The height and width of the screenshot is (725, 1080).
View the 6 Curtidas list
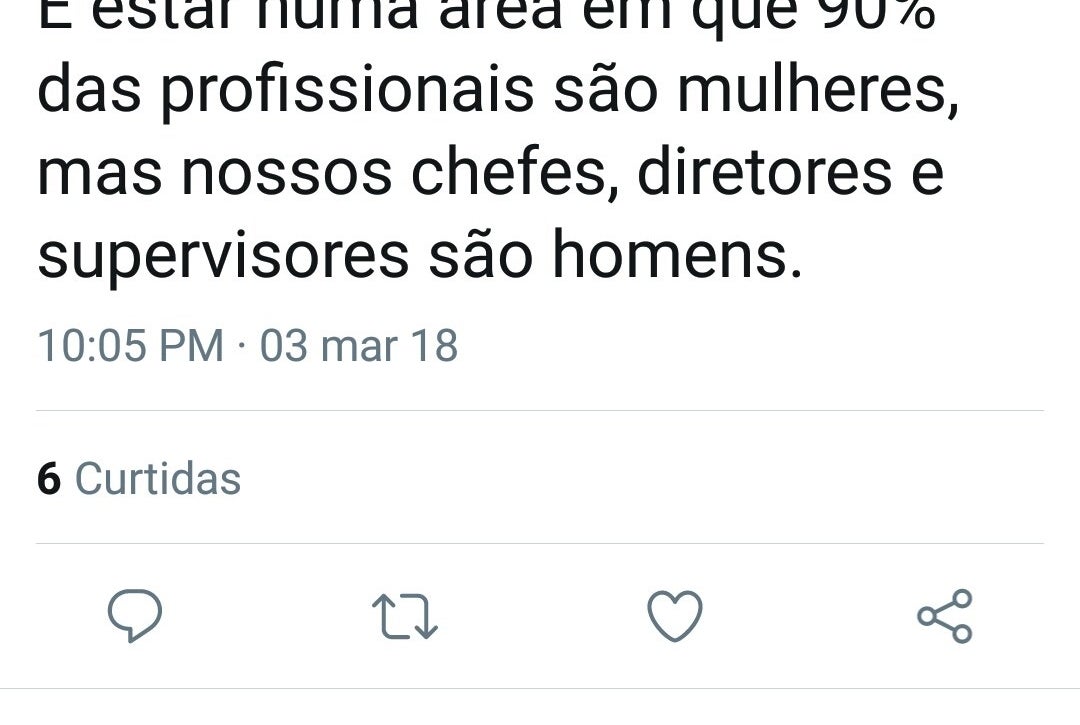(139, 478)
